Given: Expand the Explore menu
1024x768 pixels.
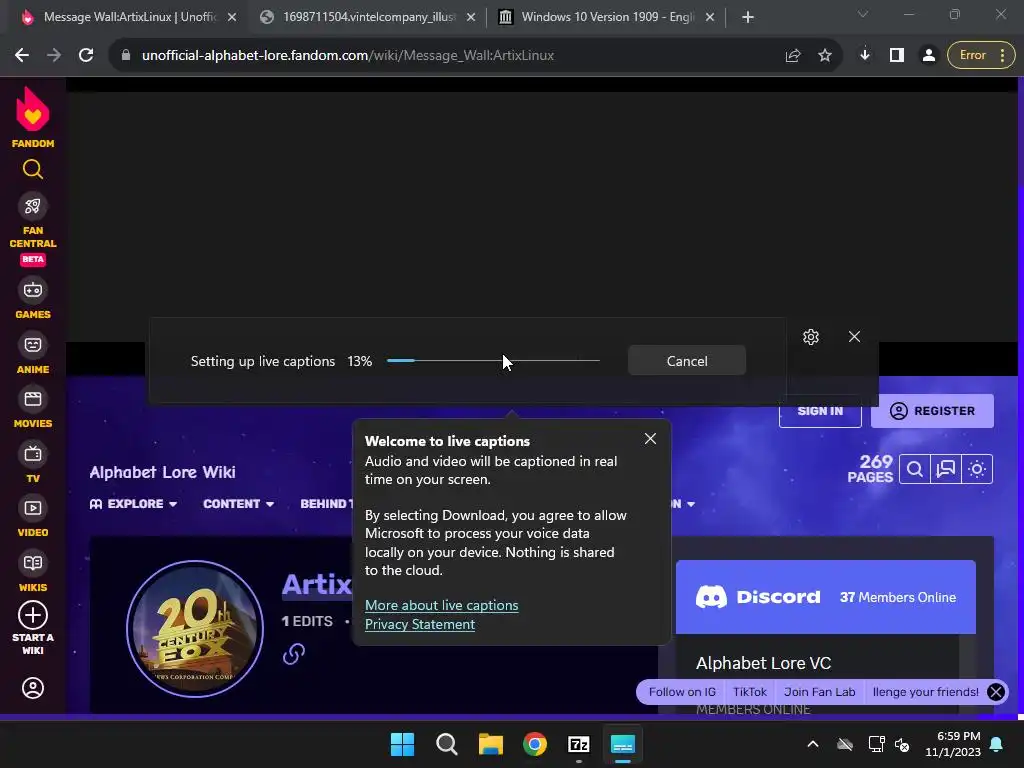Looking at the screenshot, I should [133, 504].
